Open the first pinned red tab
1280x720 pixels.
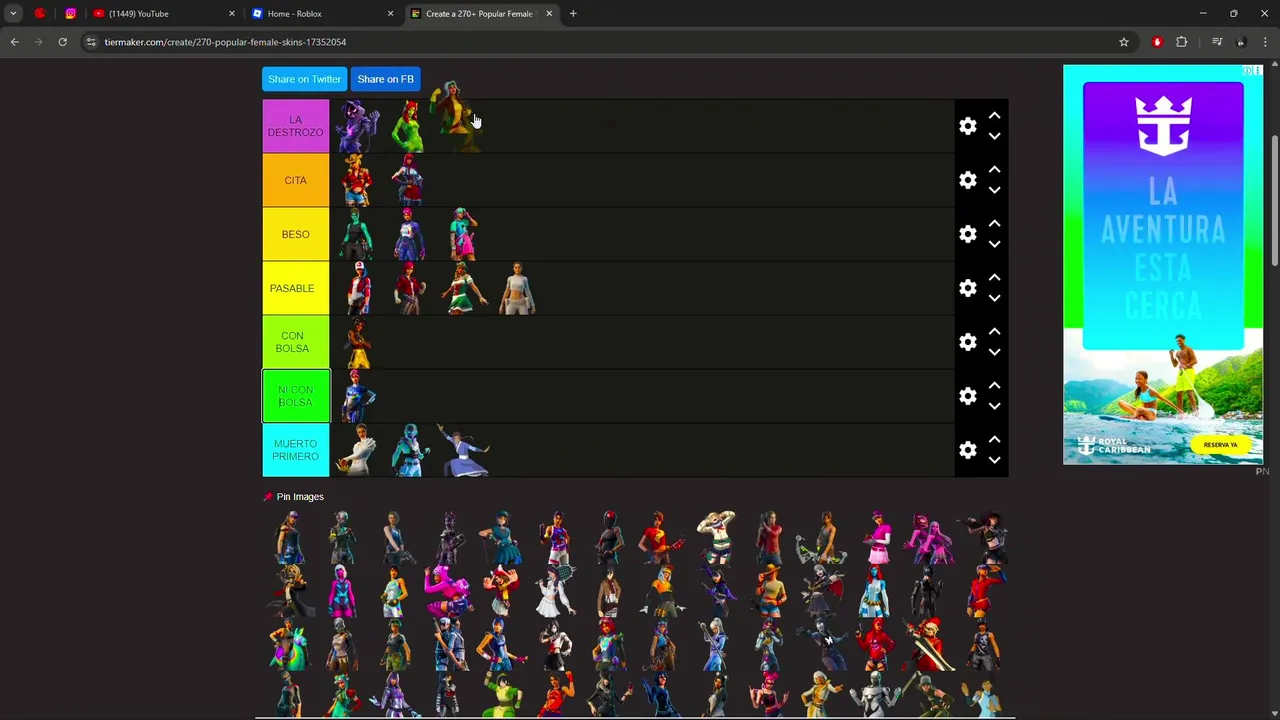[40, 14]
